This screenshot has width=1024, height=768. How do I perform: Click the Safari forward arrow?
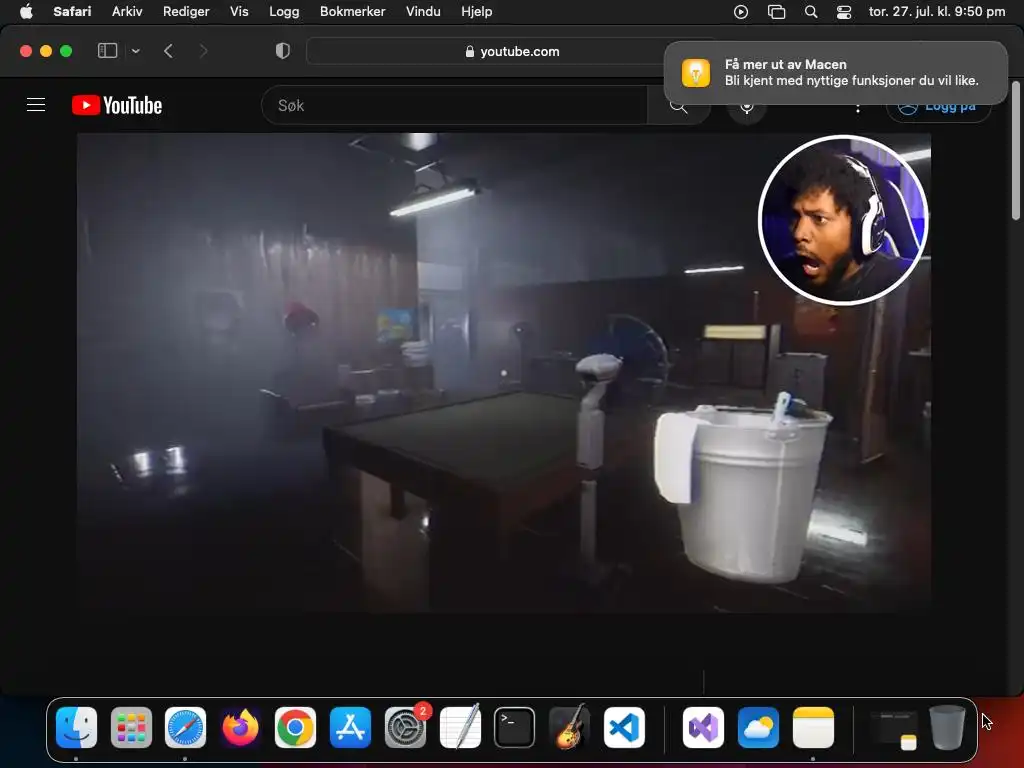(203, 51)
